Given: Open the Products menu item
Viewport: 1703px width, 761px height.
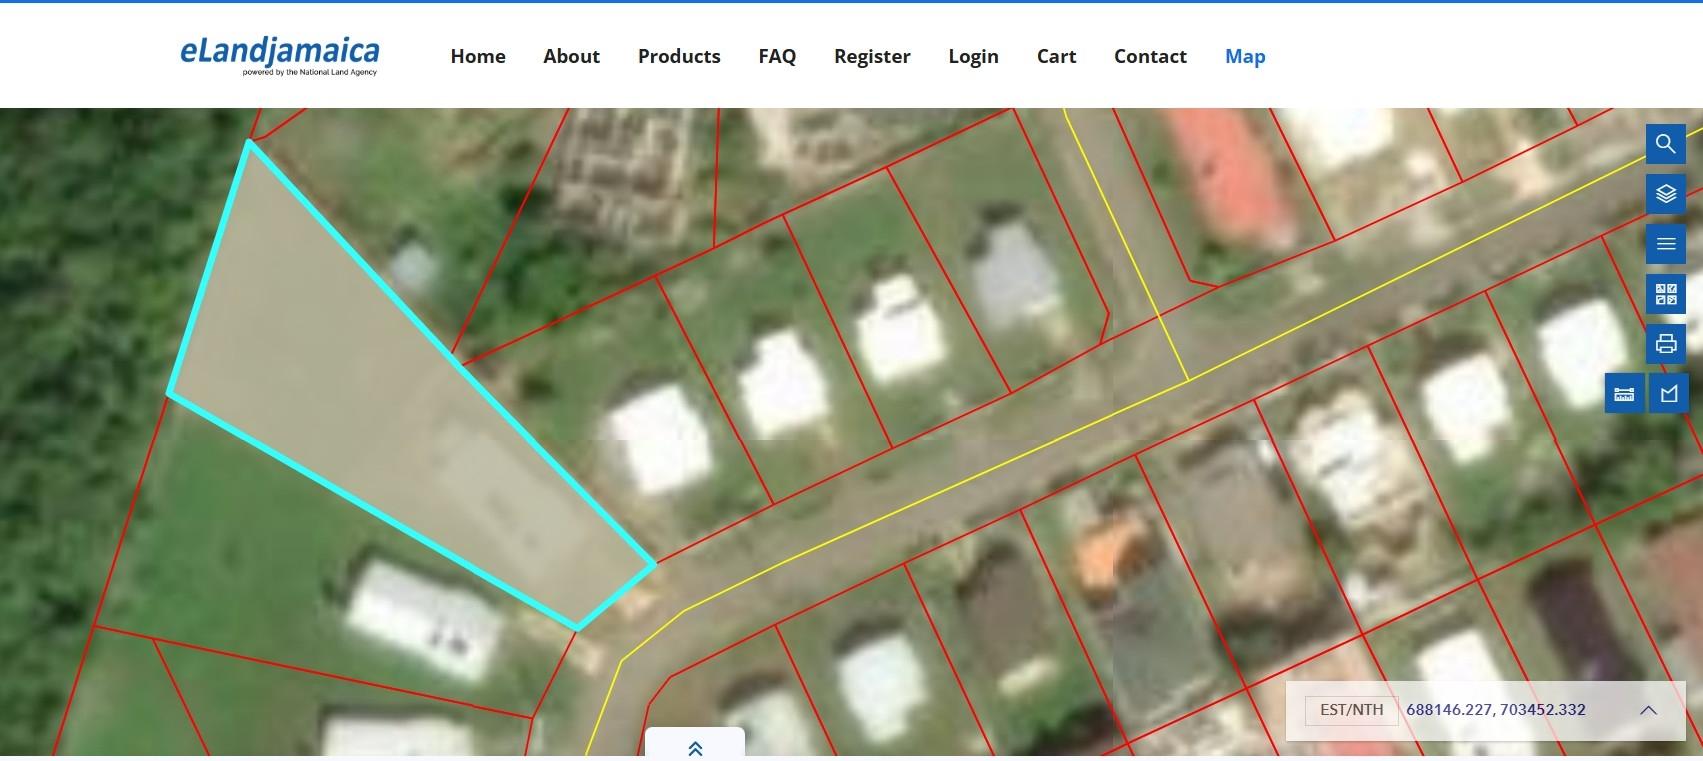Looking at the screenshot, I should pyautogui.click(x=679, y=57).
